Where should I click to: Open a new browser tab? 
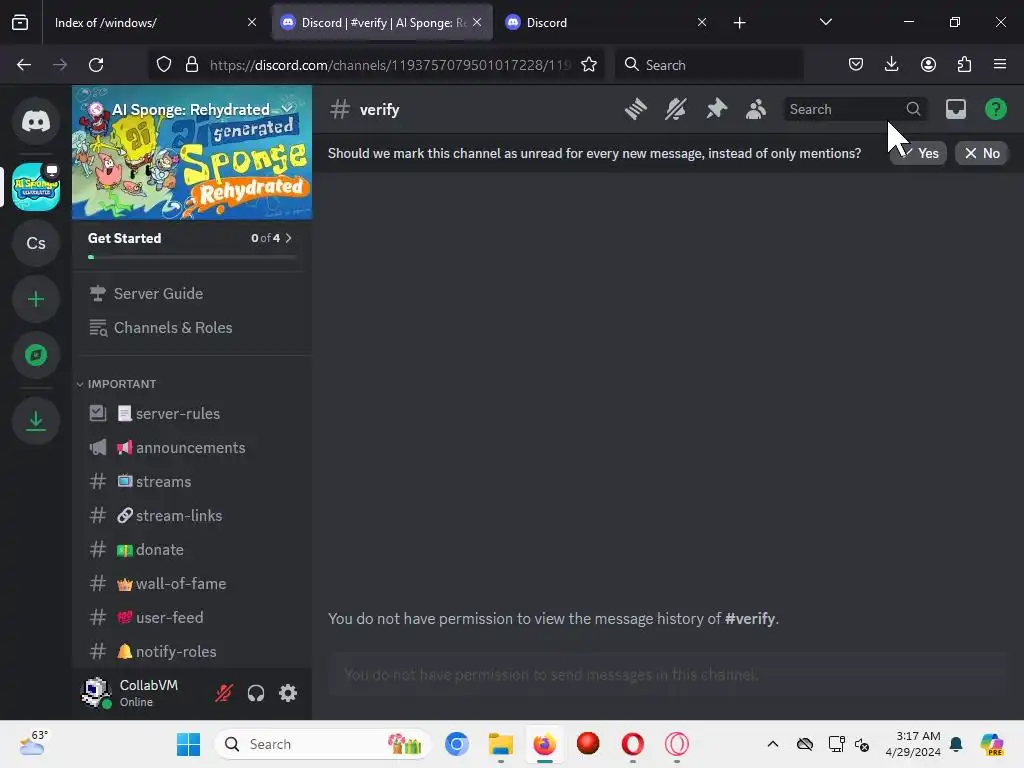(x=739, y=23)
